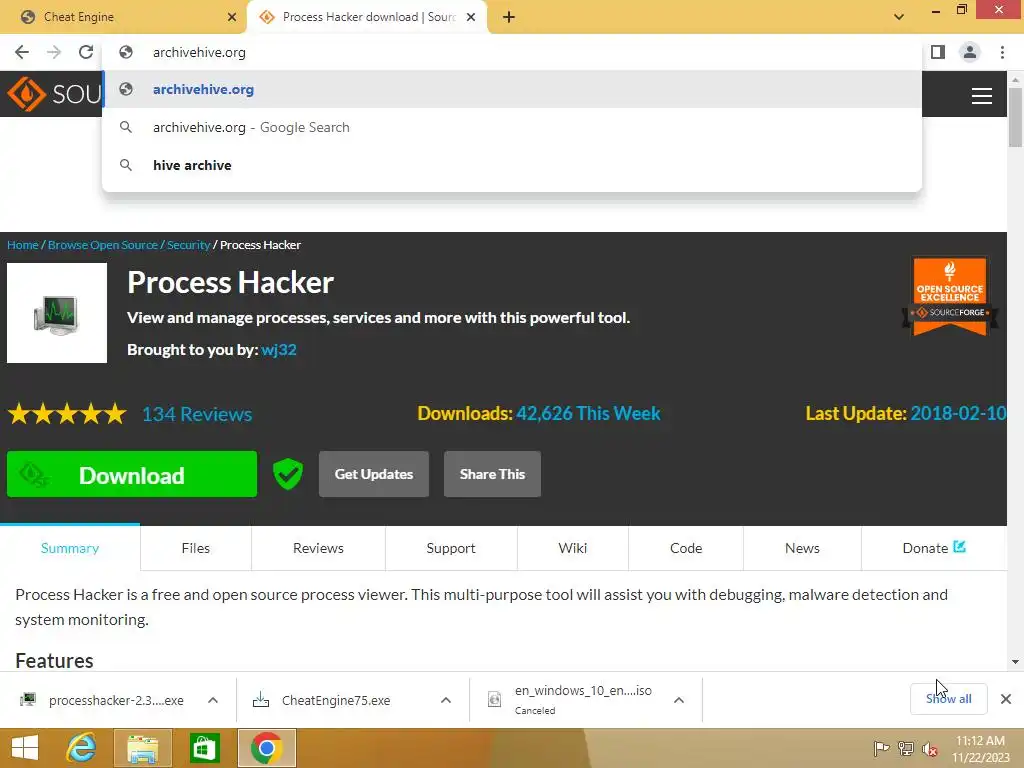The width and height of the screenshot is (1024, 768).
Task: Select the Reviews tab
Action: coord(318,548)
